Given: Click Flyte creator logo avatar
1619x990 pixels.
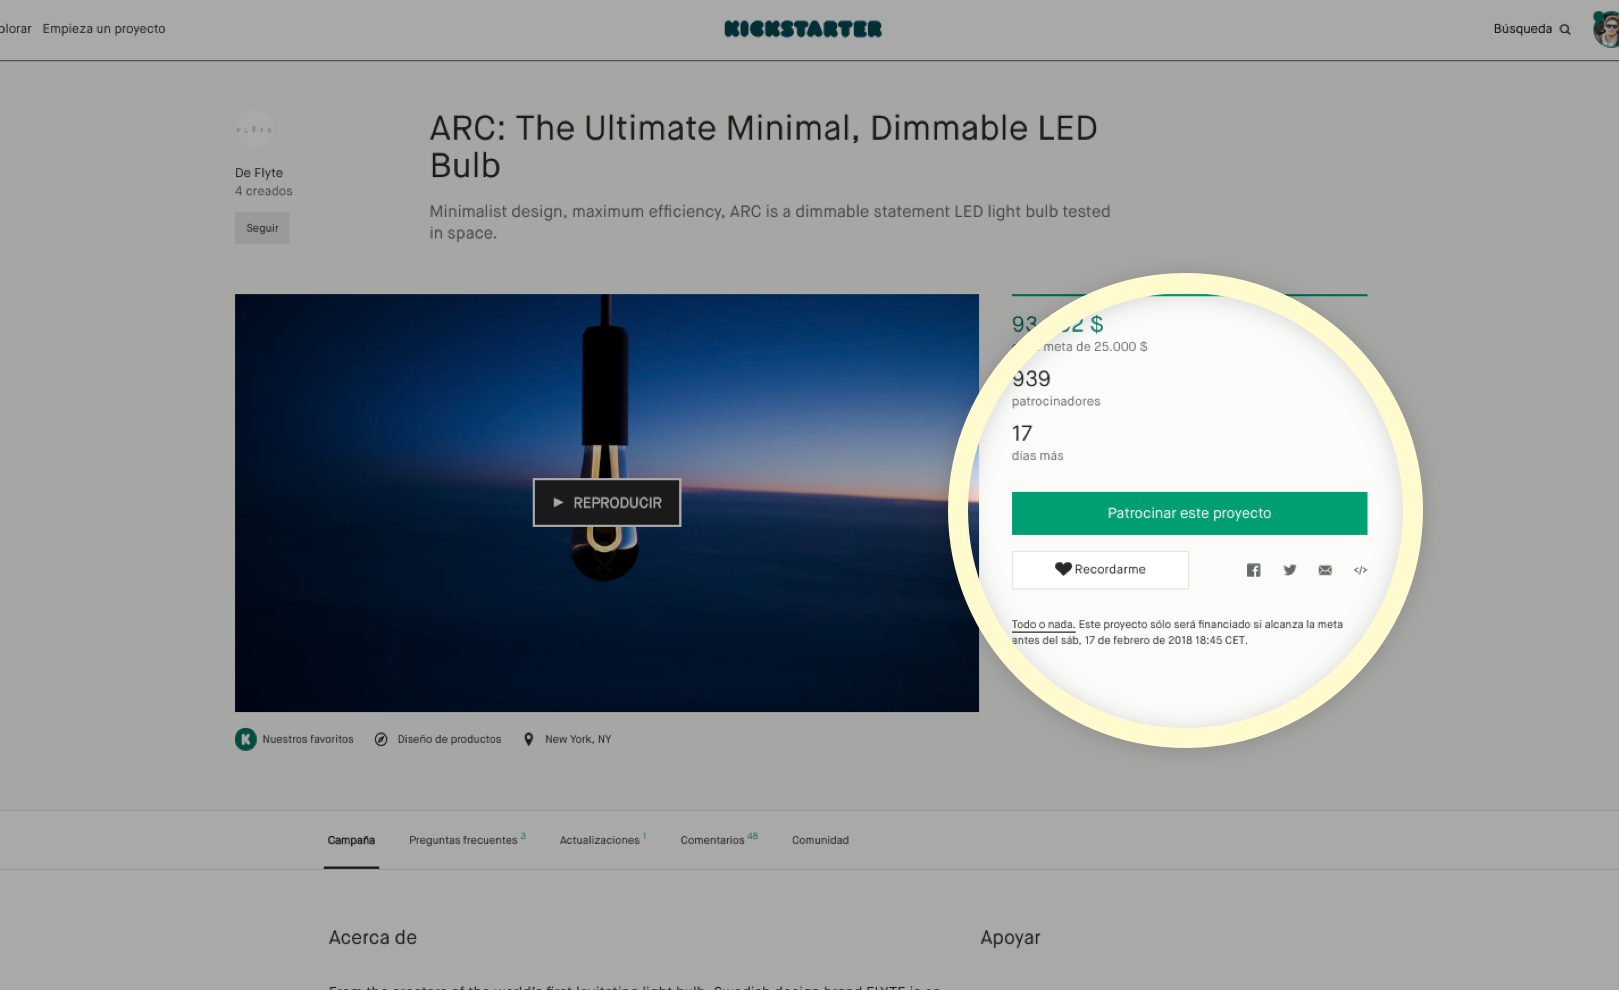Looking at the screenshot, I should click(254, 130).
